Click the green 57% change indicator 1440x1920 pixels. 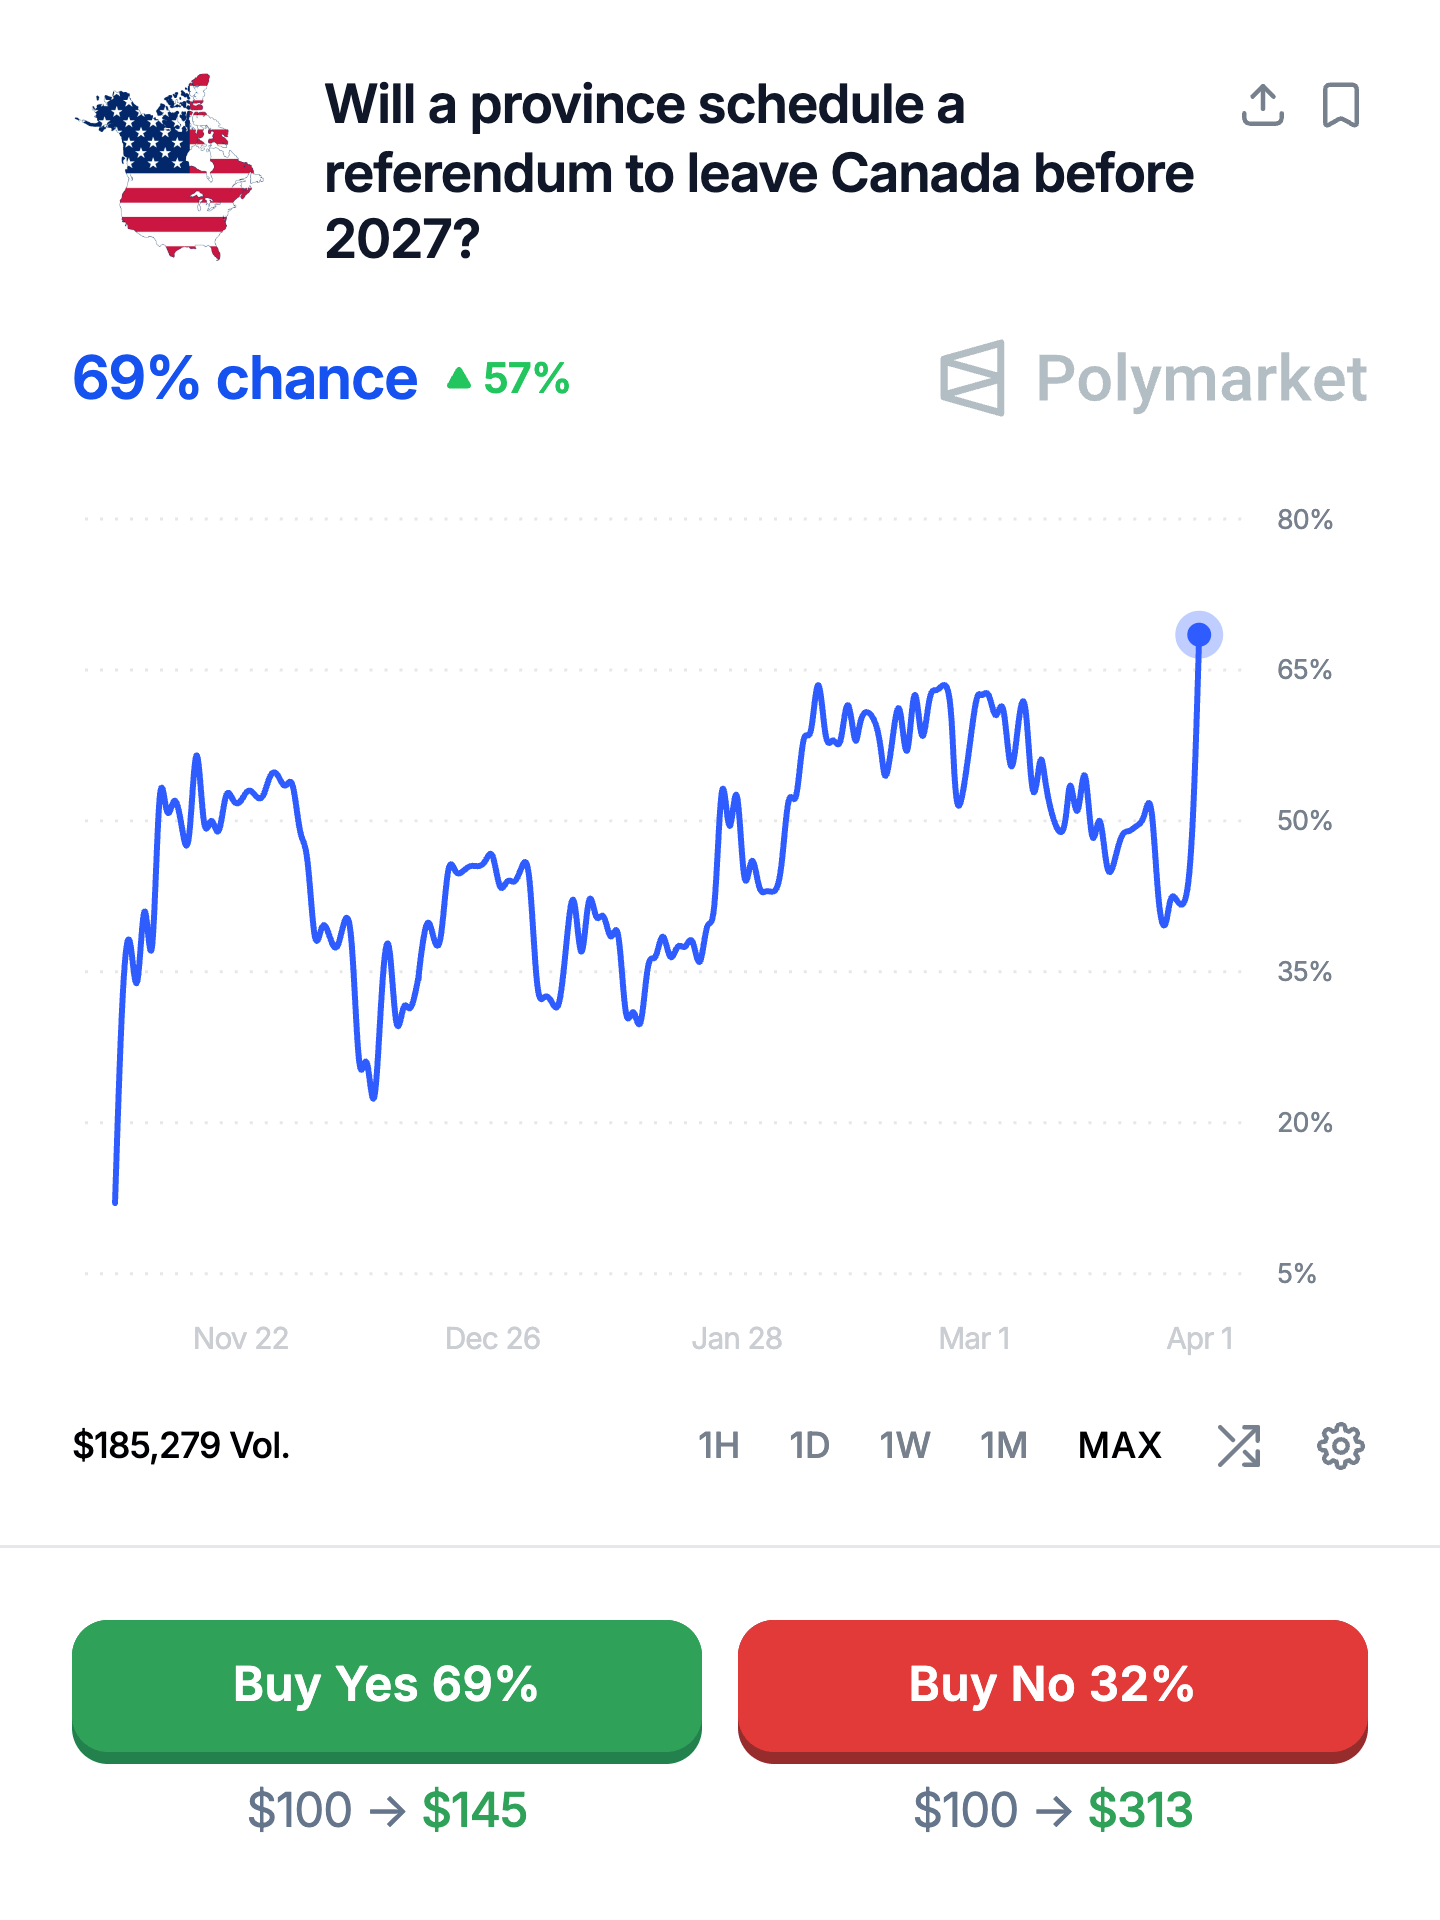pyautogui.click(x=509, y=379)
